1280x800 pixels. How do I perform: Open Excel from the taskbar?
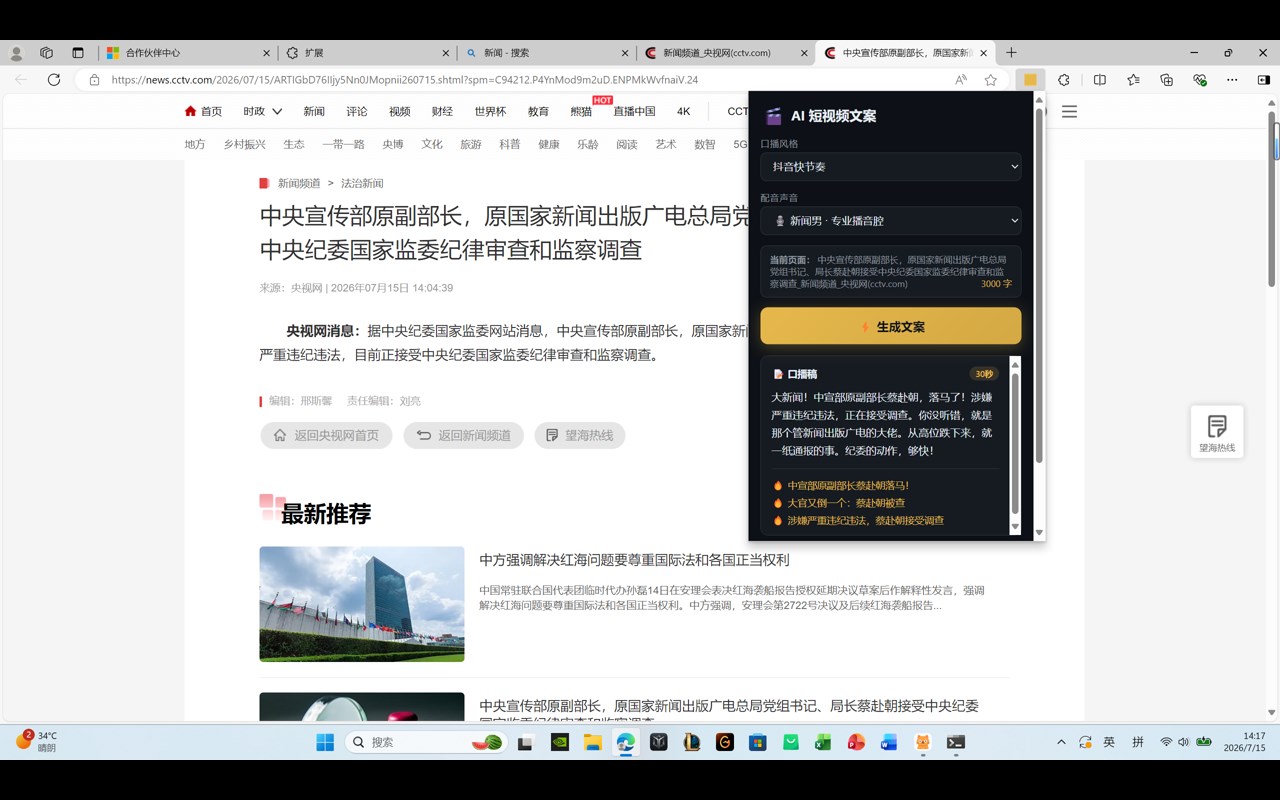tap(823, 742)
